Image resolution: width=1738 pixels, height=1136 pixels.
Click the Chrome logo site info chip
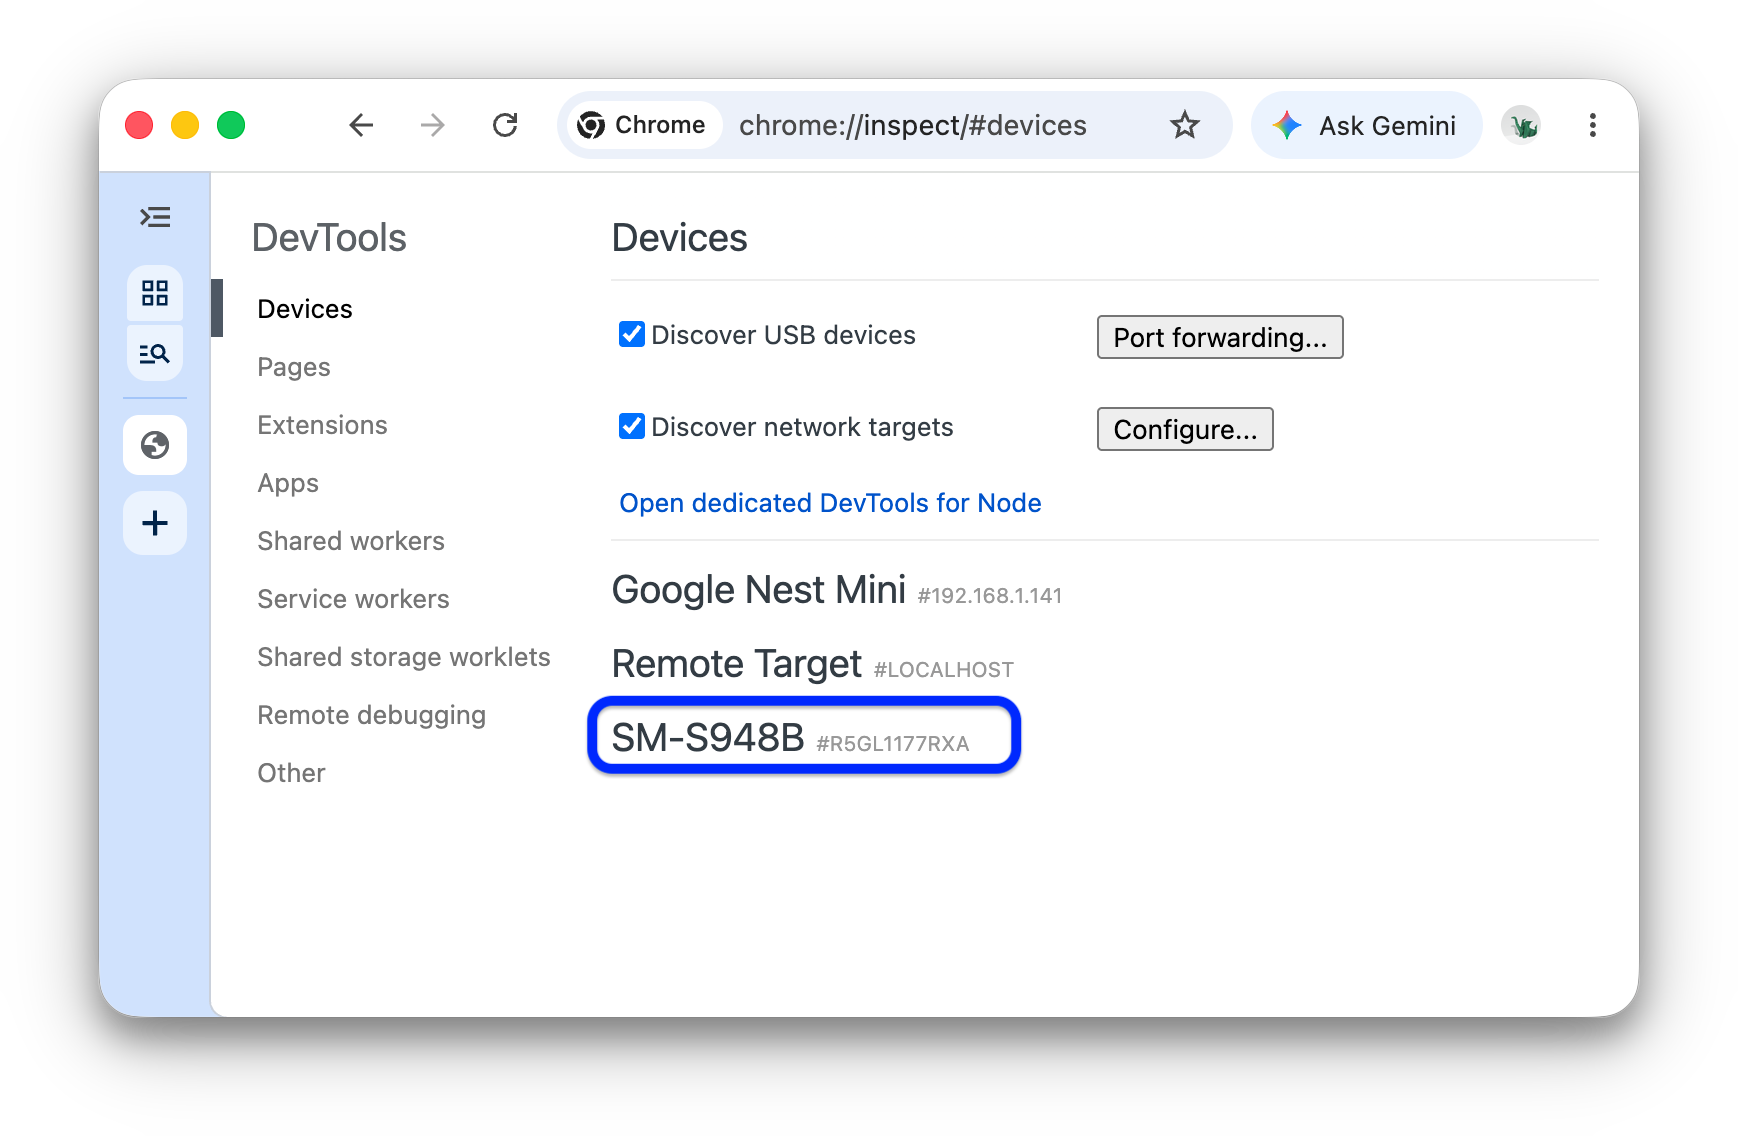click(x=643, y=125)
